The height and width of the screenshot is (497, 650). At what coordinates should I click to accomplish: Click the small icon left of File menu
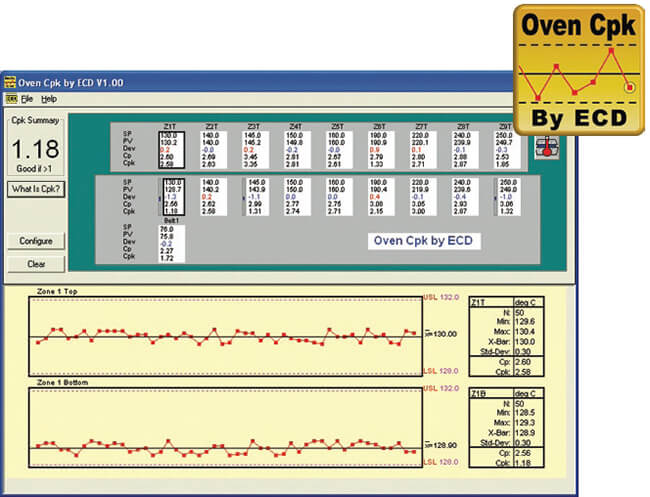click(11, 99)
